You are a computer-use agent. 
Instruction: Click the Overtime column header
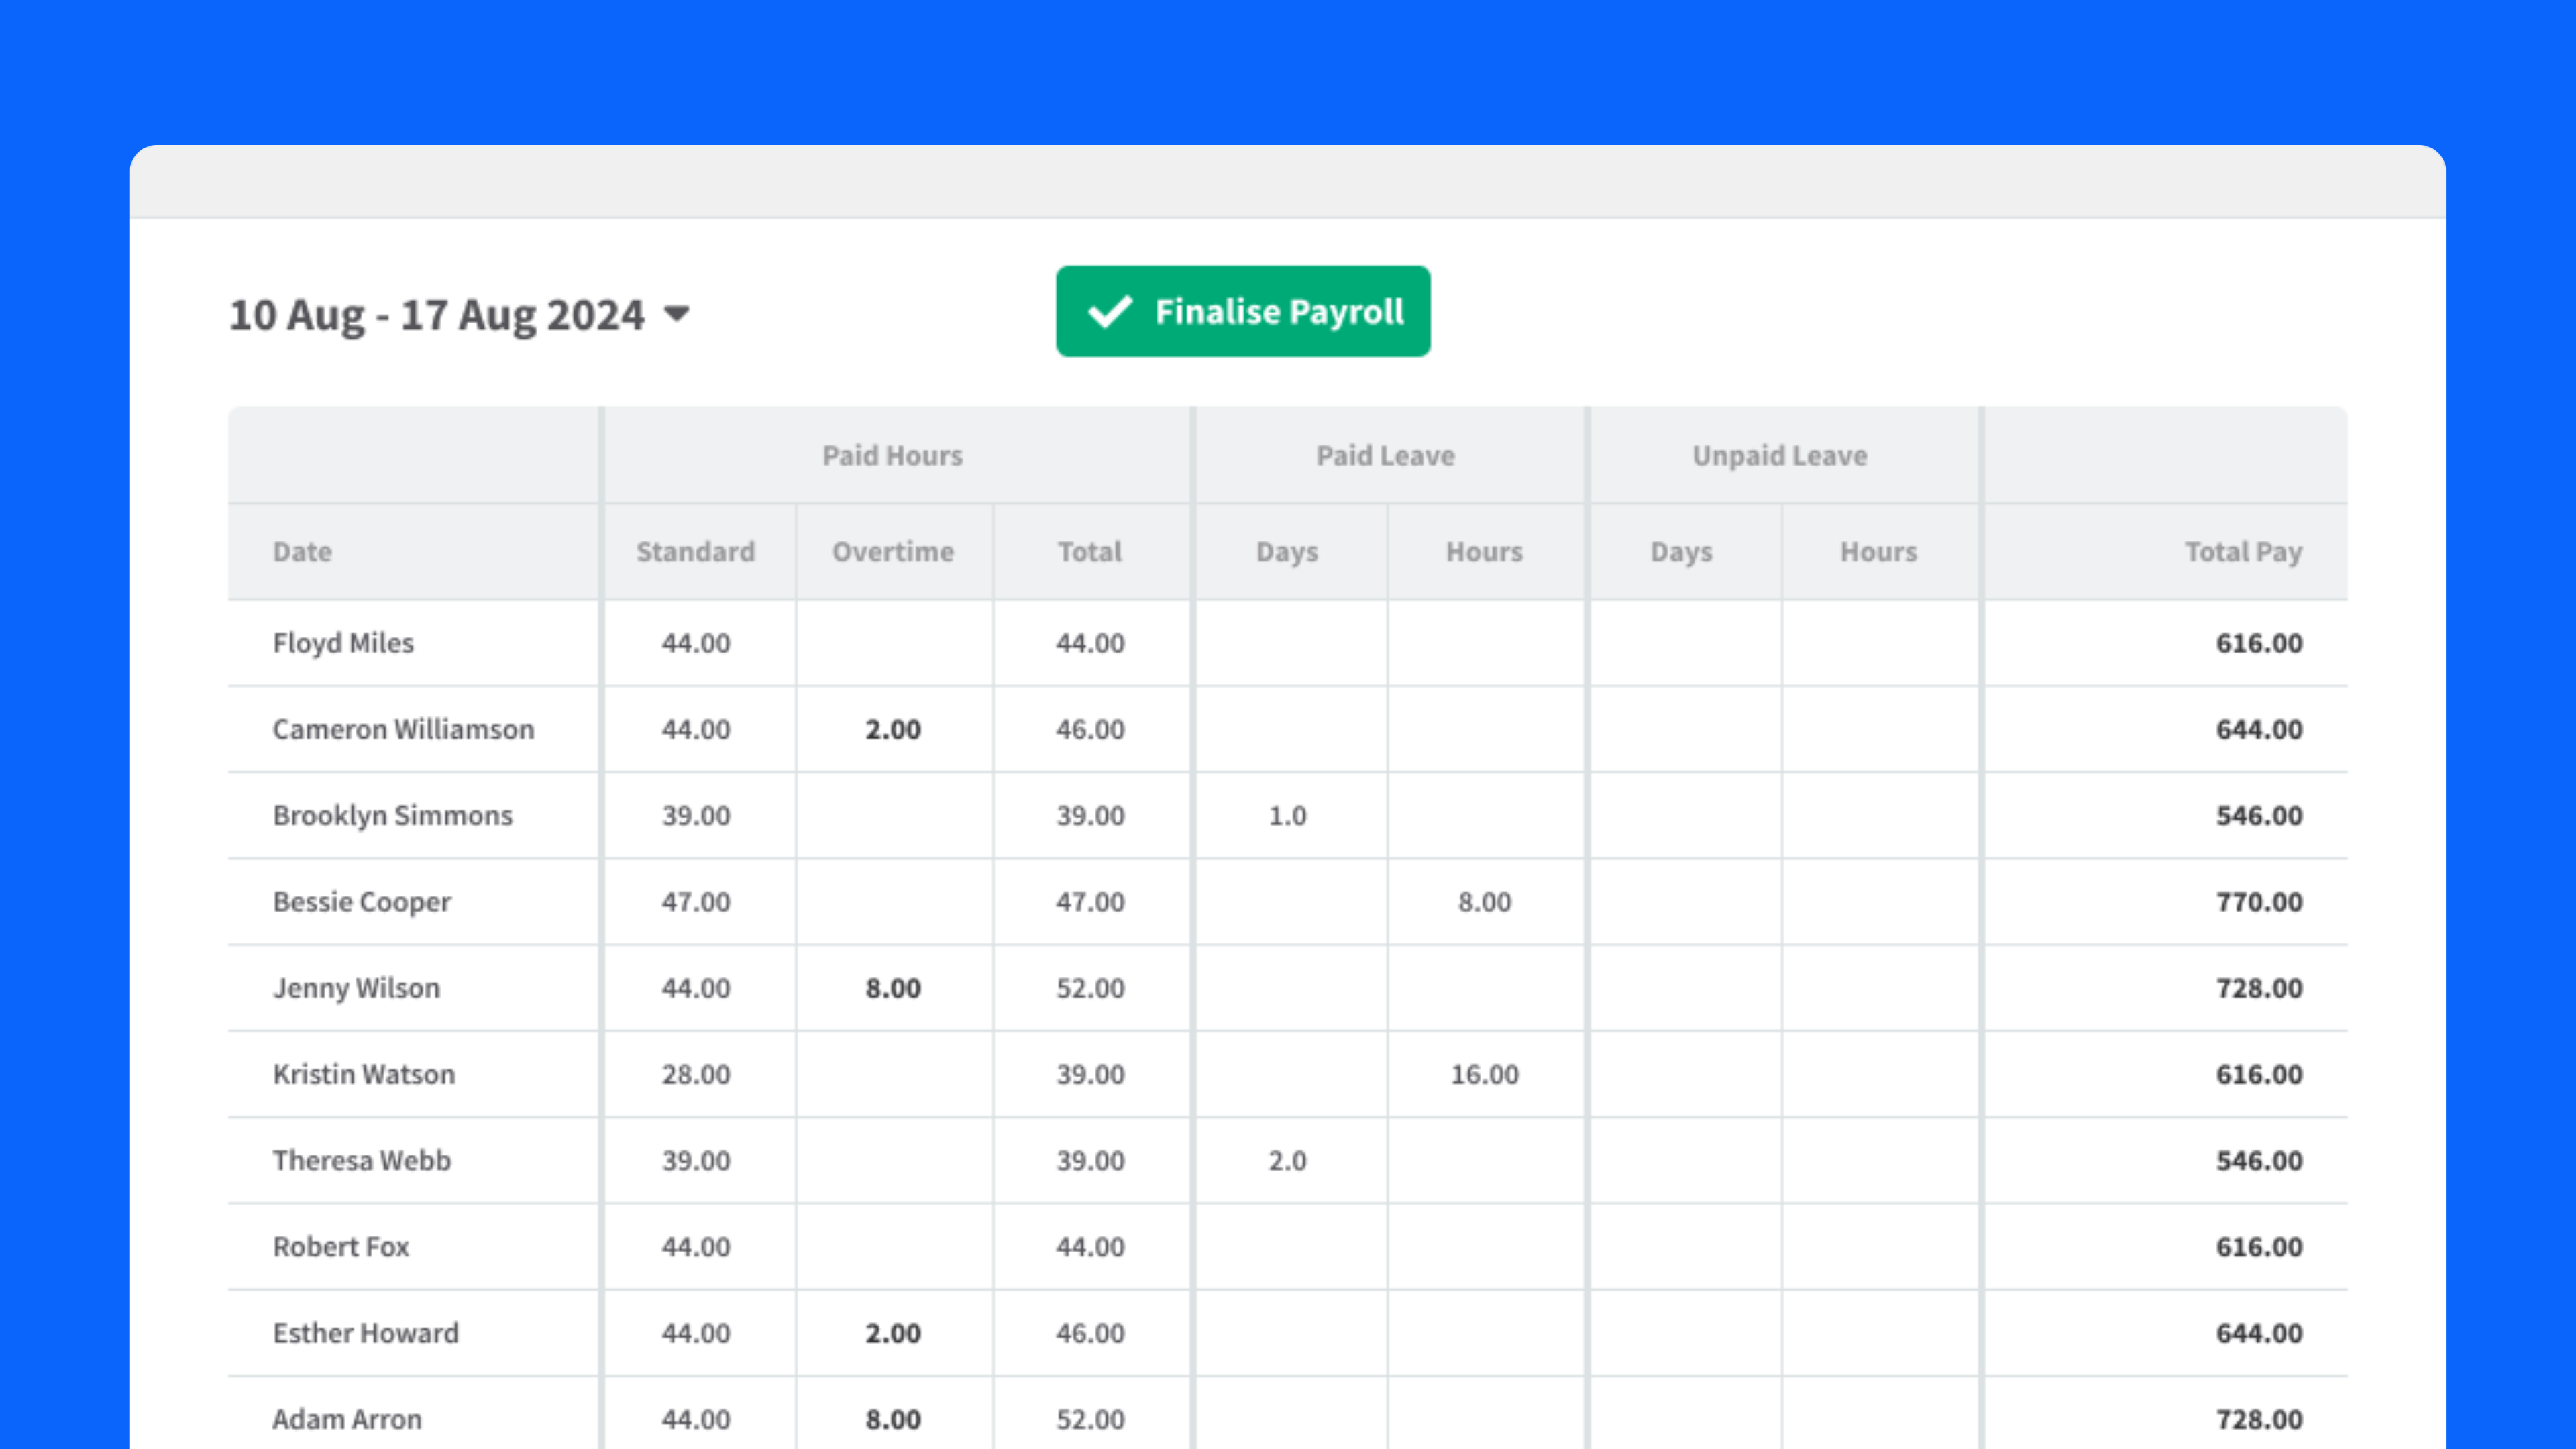click(x=893, y=551)
